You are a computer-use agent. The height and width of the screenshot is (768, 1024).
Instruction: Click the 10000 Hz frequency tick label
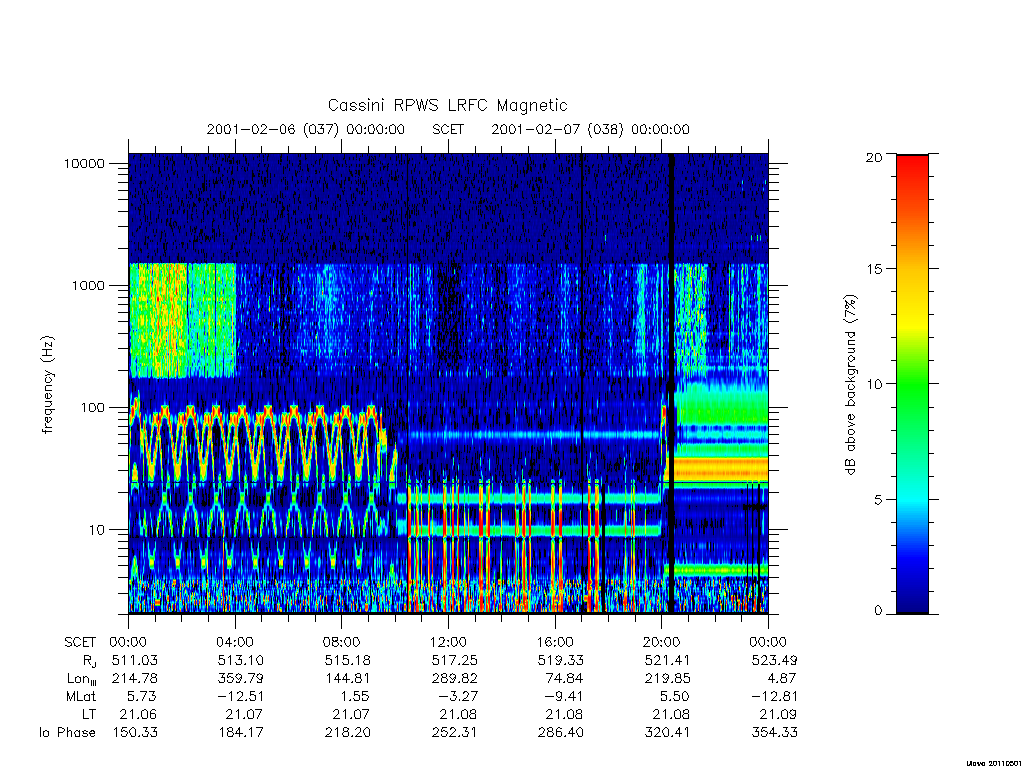point(84,163)
